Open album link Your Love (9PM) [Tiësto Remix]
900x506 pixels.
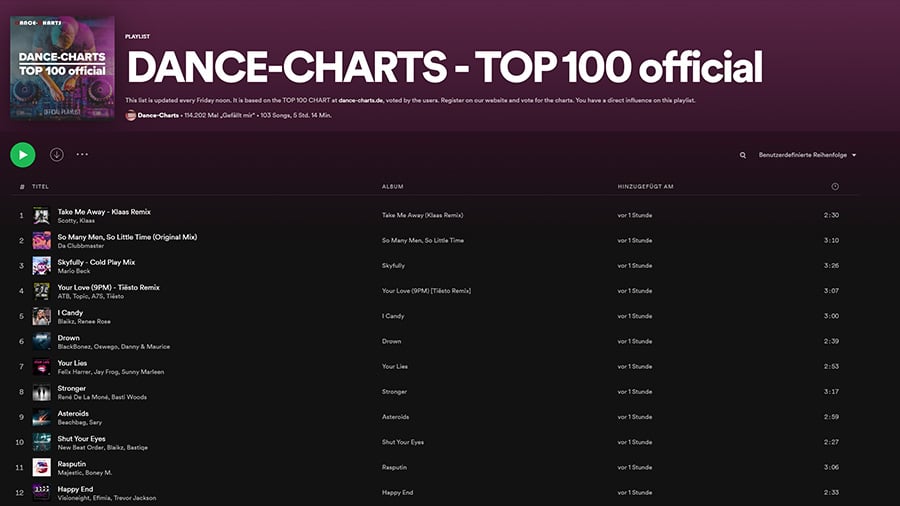426,291
